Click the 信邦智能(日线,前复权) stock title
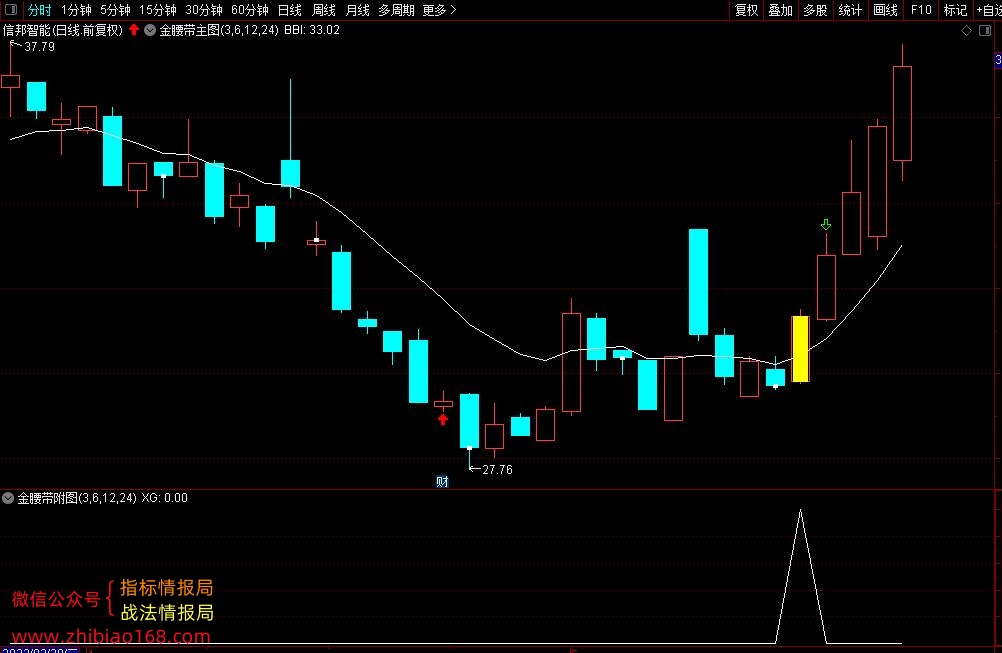This screenshot has width=1002, height=653. [x=63, y=30]
